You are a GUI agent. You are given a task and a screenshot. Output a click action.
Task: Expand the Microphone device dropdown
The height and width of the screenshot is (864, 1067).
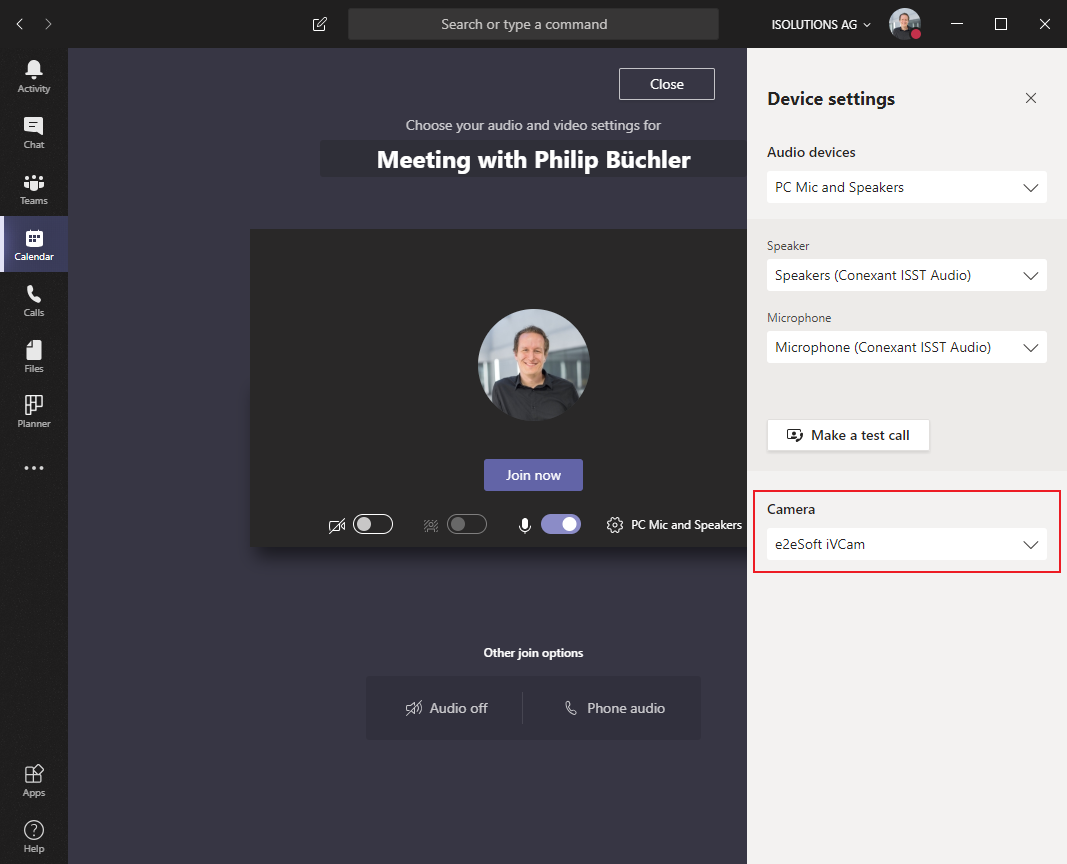click(x=906, y=347)
